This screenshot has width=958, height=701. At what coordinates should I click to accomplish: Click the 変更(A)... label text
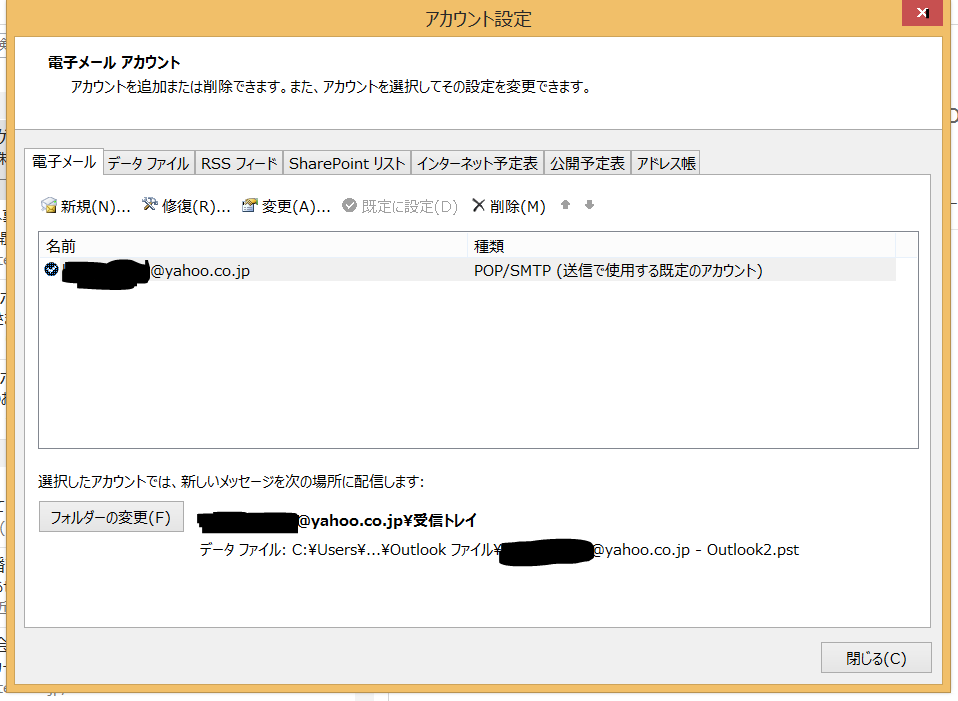pos(296,207)
